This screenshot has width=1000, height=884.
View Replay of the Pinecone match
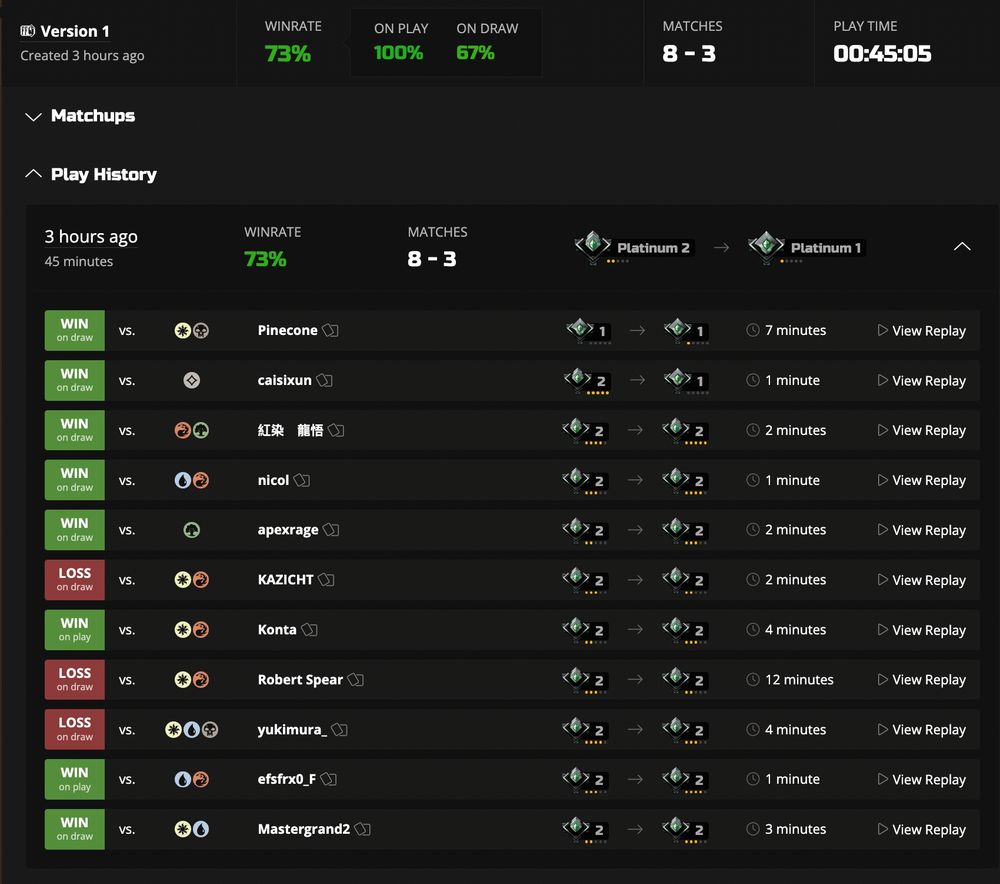922,330
